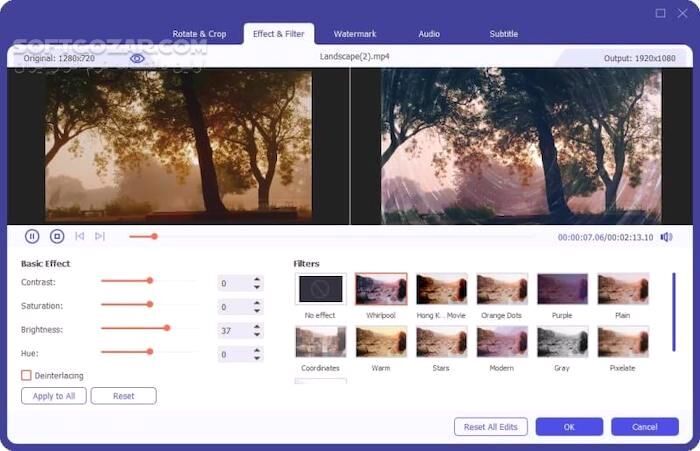Apply the Gray filter
The height and width of the screenshot is (451, 700).
pyautogui.click(x=562, y=342)
